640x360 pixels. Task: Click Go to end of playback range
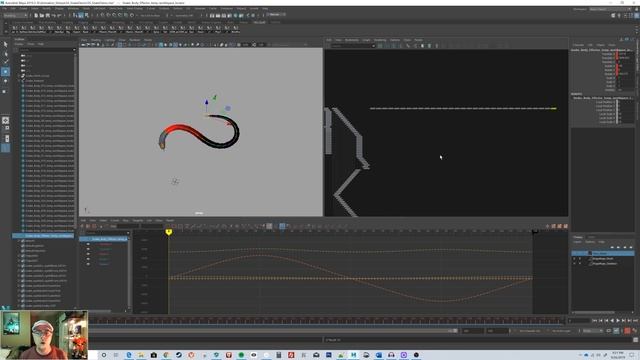[x=636, y=321]
